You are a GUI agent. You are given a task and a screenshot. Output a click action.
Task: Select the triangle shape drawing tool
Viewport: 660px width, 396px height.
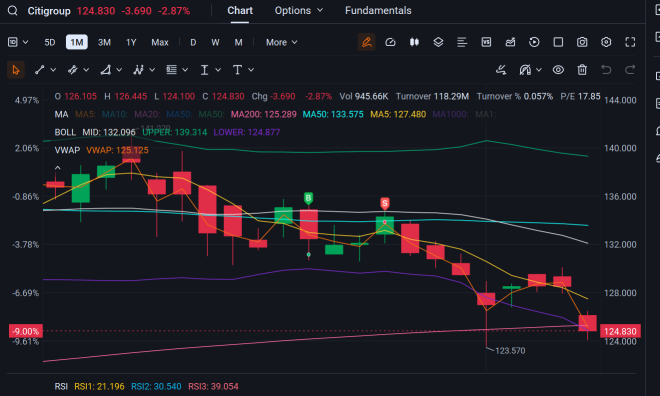pyautogui.click(x=105, y=70)
